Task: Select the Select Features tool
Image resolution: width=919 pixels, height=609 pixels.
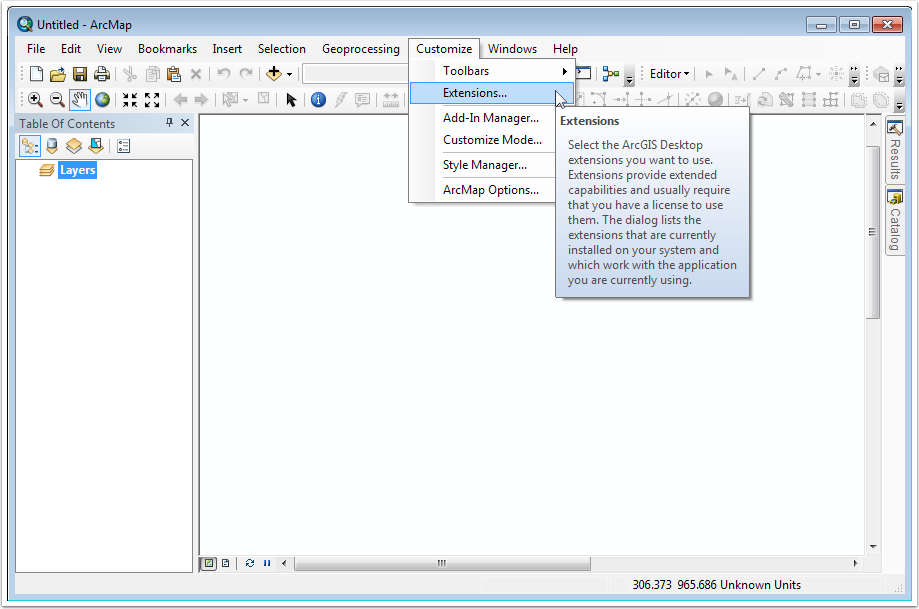Action: coord(230,100)
